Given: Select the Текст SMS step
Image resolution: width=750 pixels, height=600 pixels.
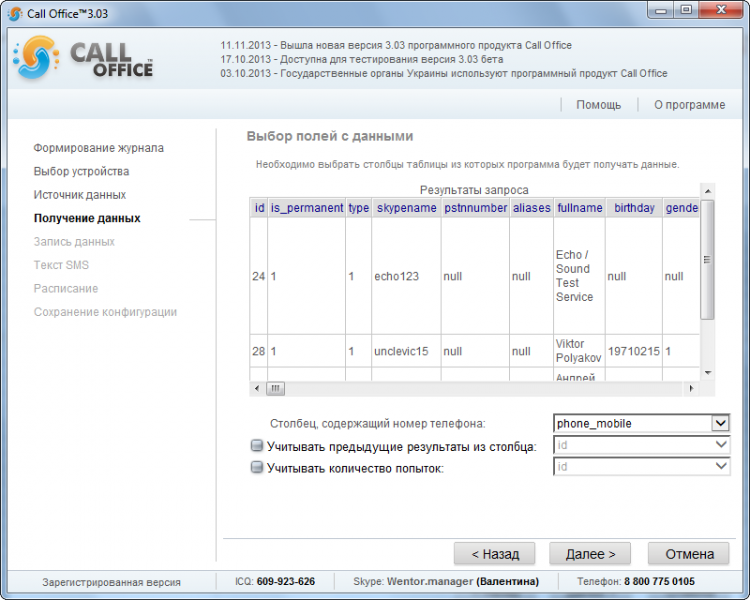Looking at the screenshot, I should (x=61, y=265).
